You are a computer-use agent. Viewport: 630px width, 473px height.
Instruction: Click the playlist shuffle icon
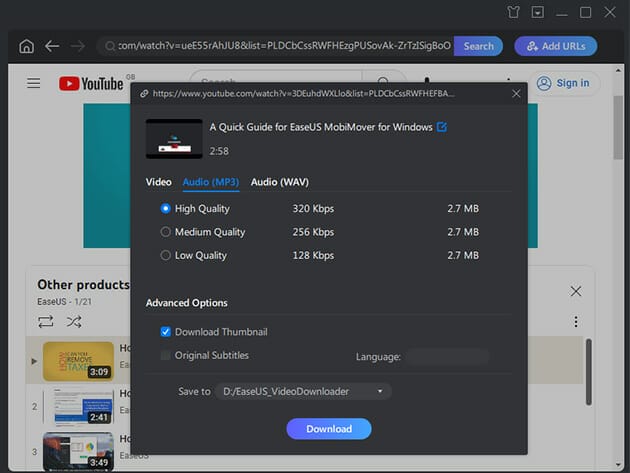pyautogui.click(x=74, y=321)
